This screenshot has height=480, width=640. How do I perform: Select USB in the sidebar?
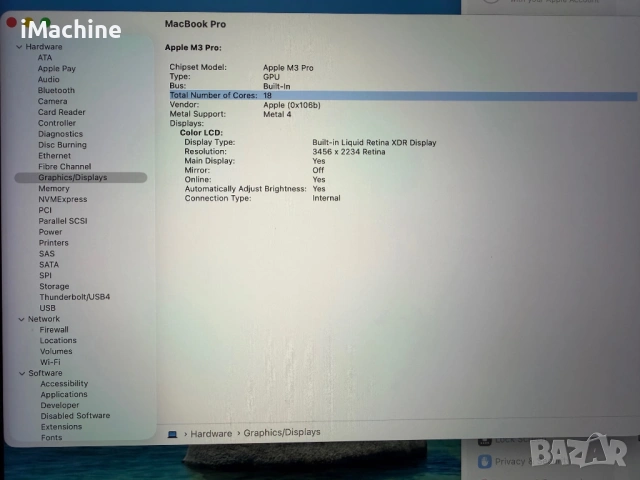coord(47,308)
